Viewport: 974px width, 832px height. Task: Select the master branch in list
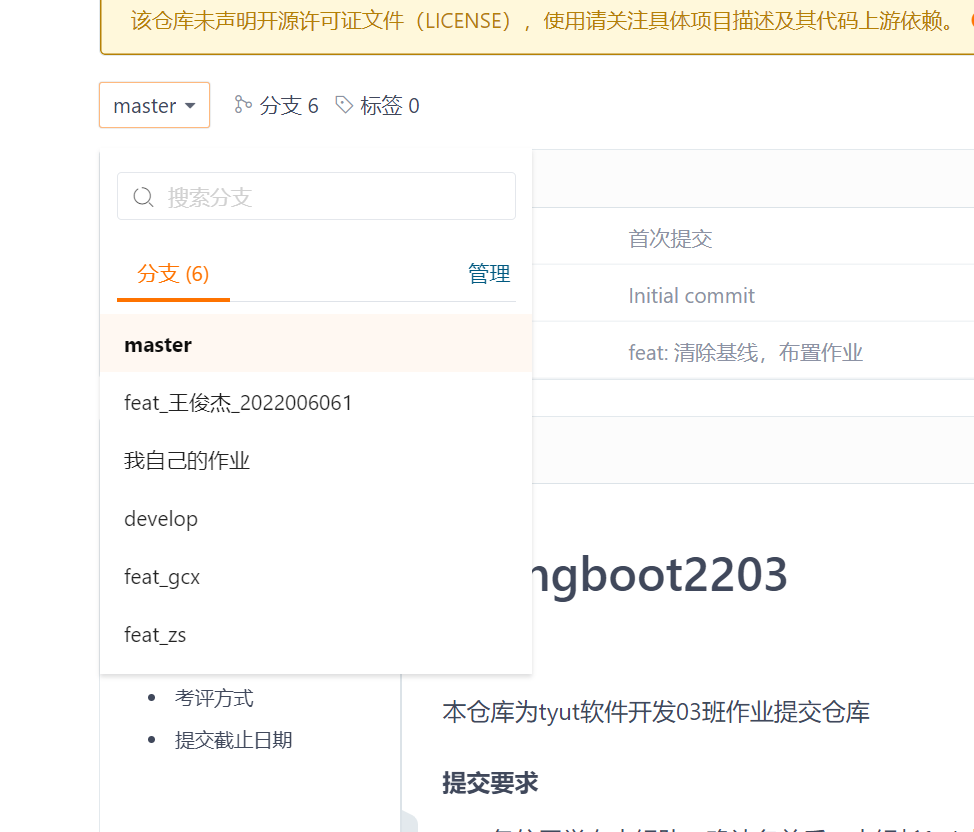[x=316, y=344]
